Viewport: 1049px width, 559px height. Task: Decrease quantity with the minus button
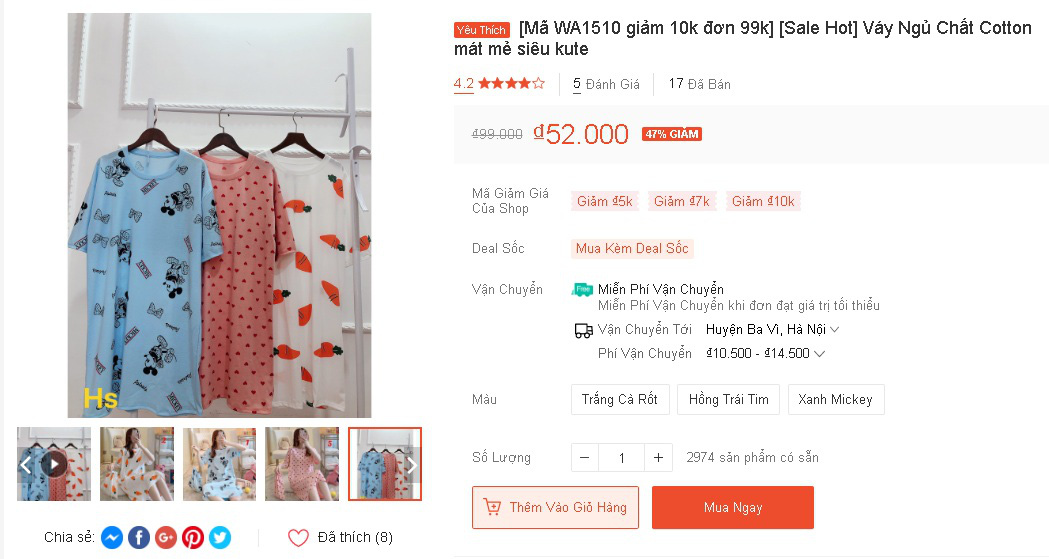coord(585,458)
